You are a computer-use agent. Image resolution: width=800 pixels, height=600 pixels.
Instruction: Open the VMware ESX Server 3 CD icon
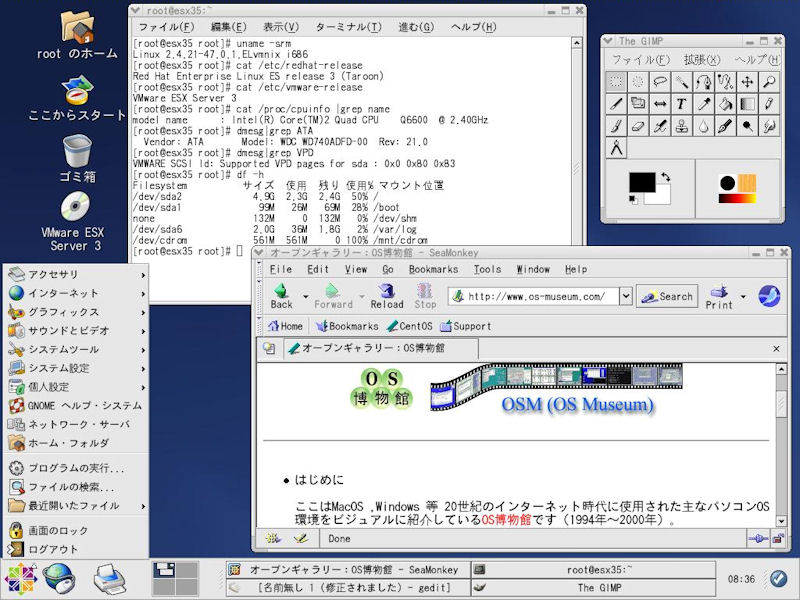[x=76, y=221]
